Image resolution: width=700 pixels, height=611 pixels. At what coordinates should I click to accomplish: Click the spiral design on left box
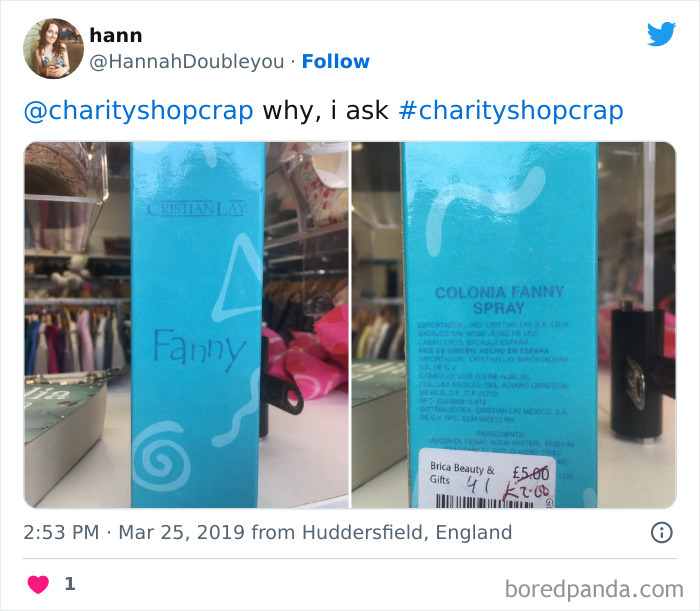(161, 455)
